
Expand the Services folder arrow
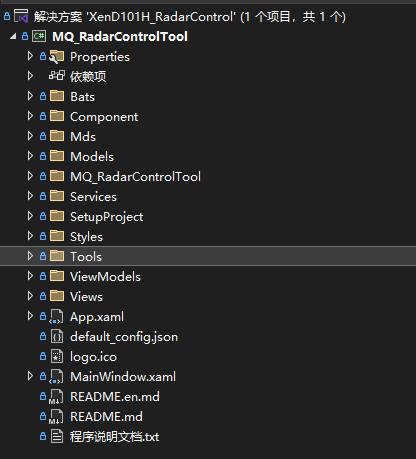(x=30, y=196)
